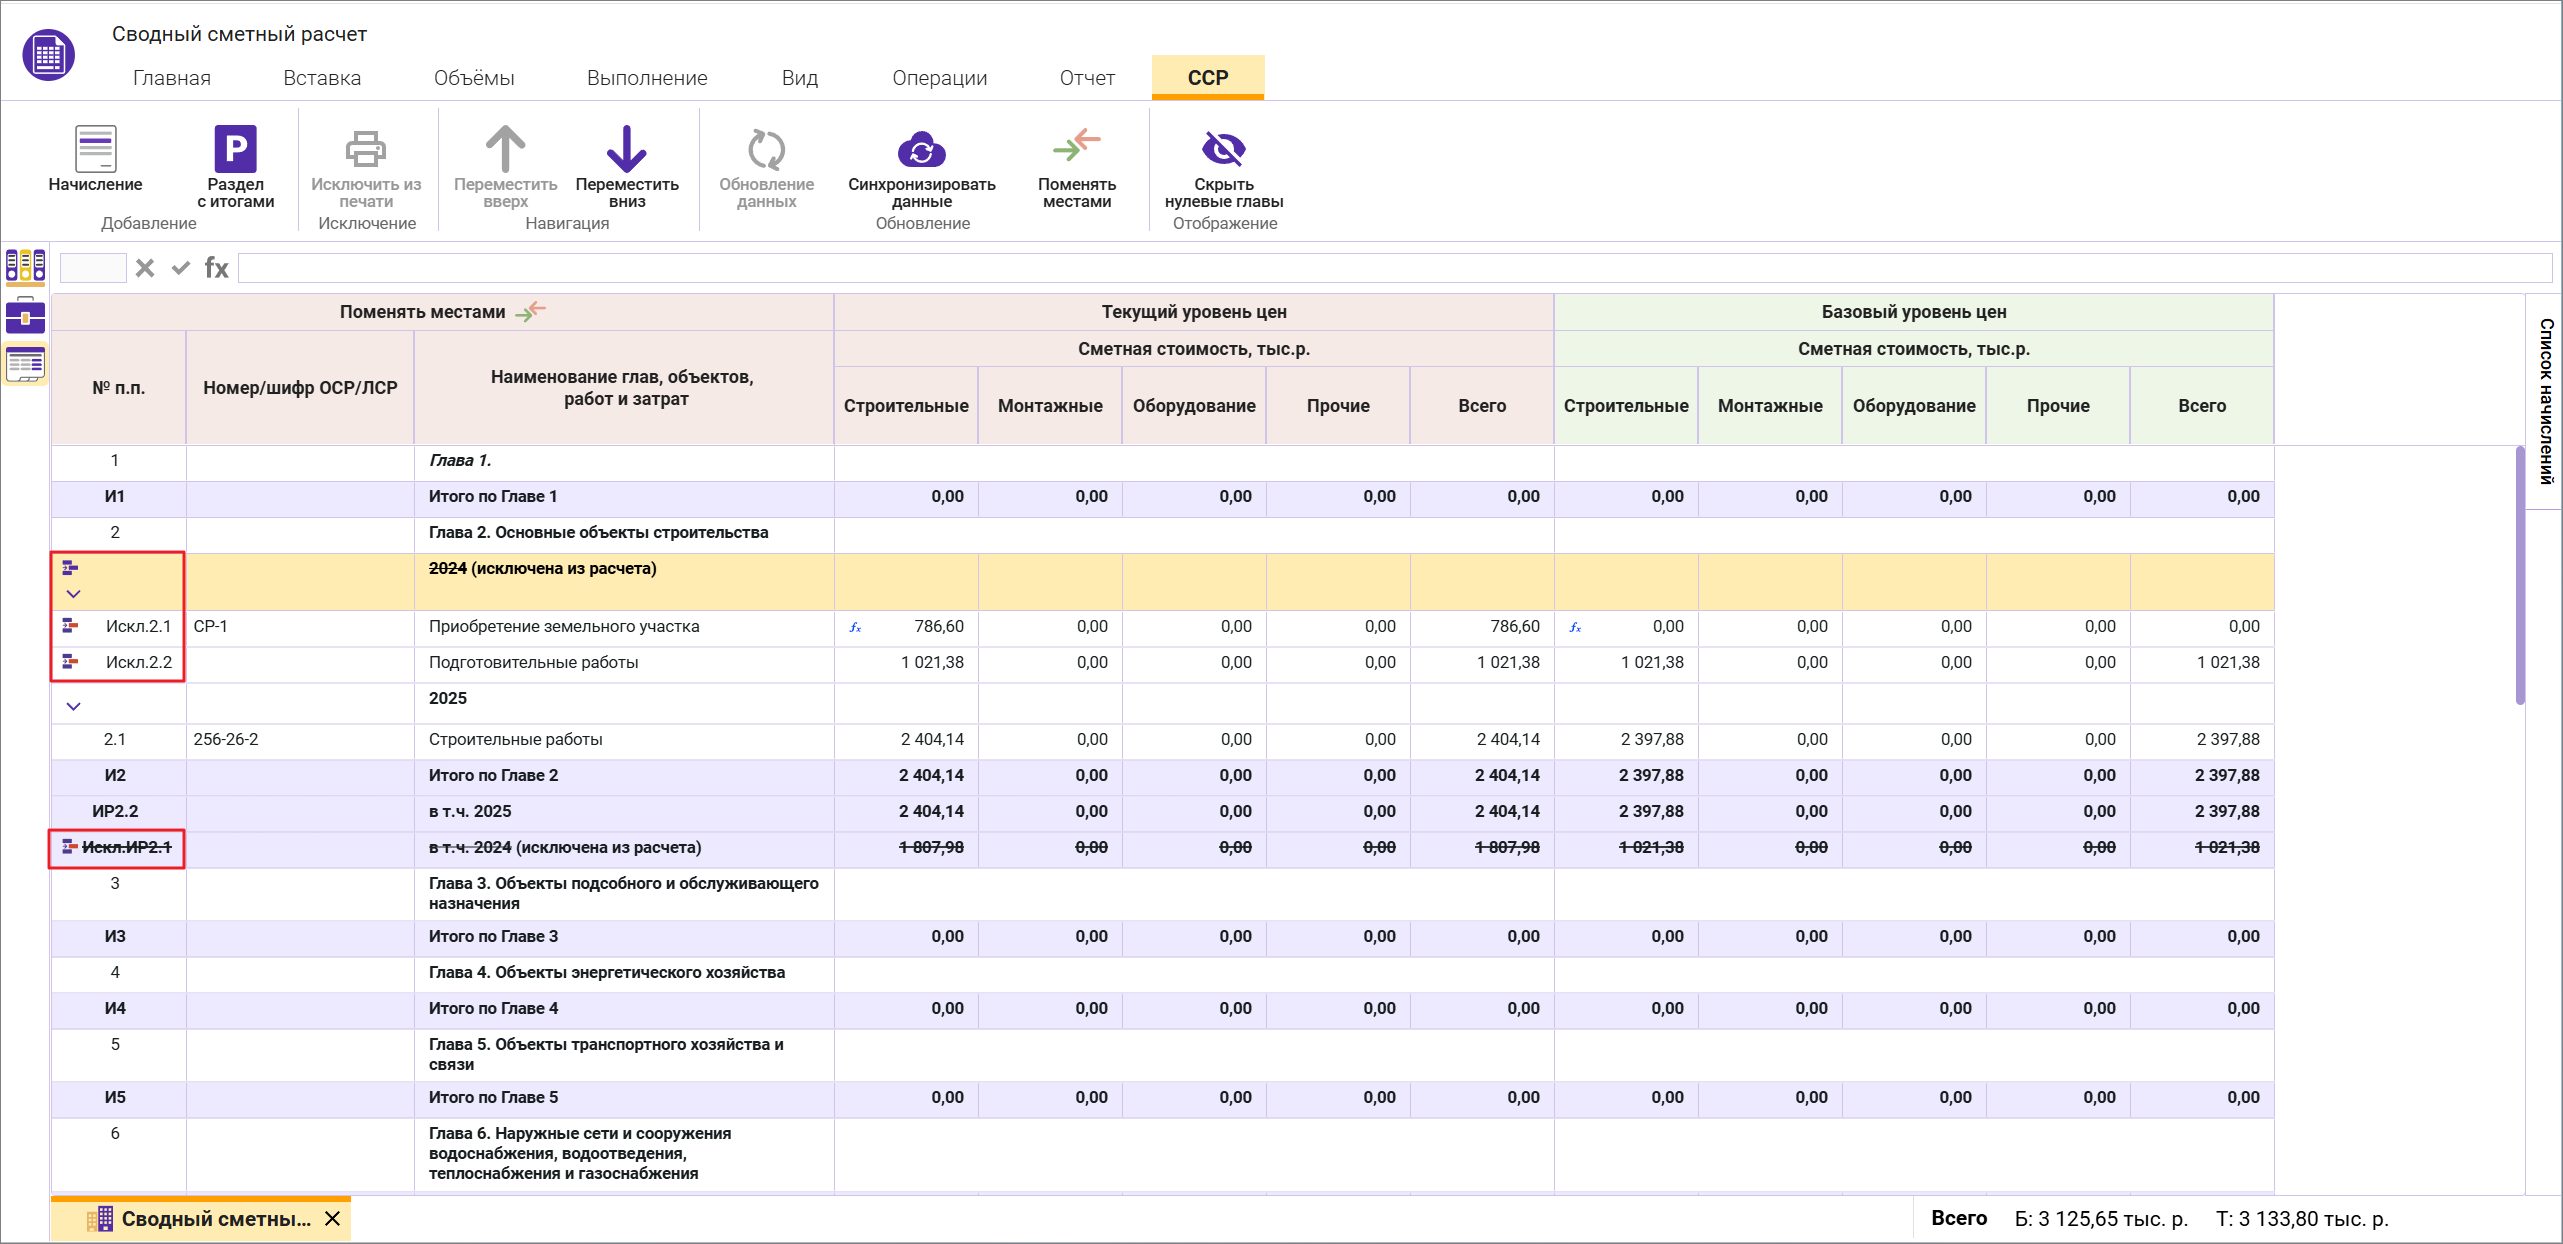This screenshot has height=1244, width=2563.
Task: Toggle swap icon in the 2024 group row
Action: 70,568
